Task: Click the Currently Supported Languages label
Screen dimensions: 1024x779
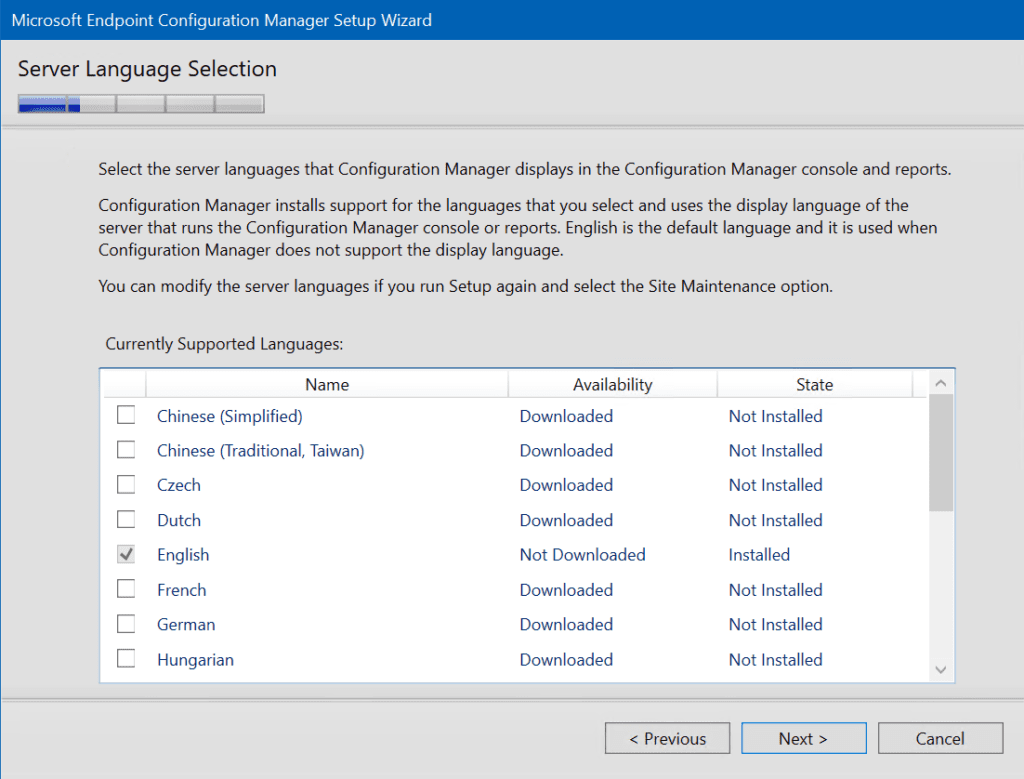Action: tap(224, 344)
